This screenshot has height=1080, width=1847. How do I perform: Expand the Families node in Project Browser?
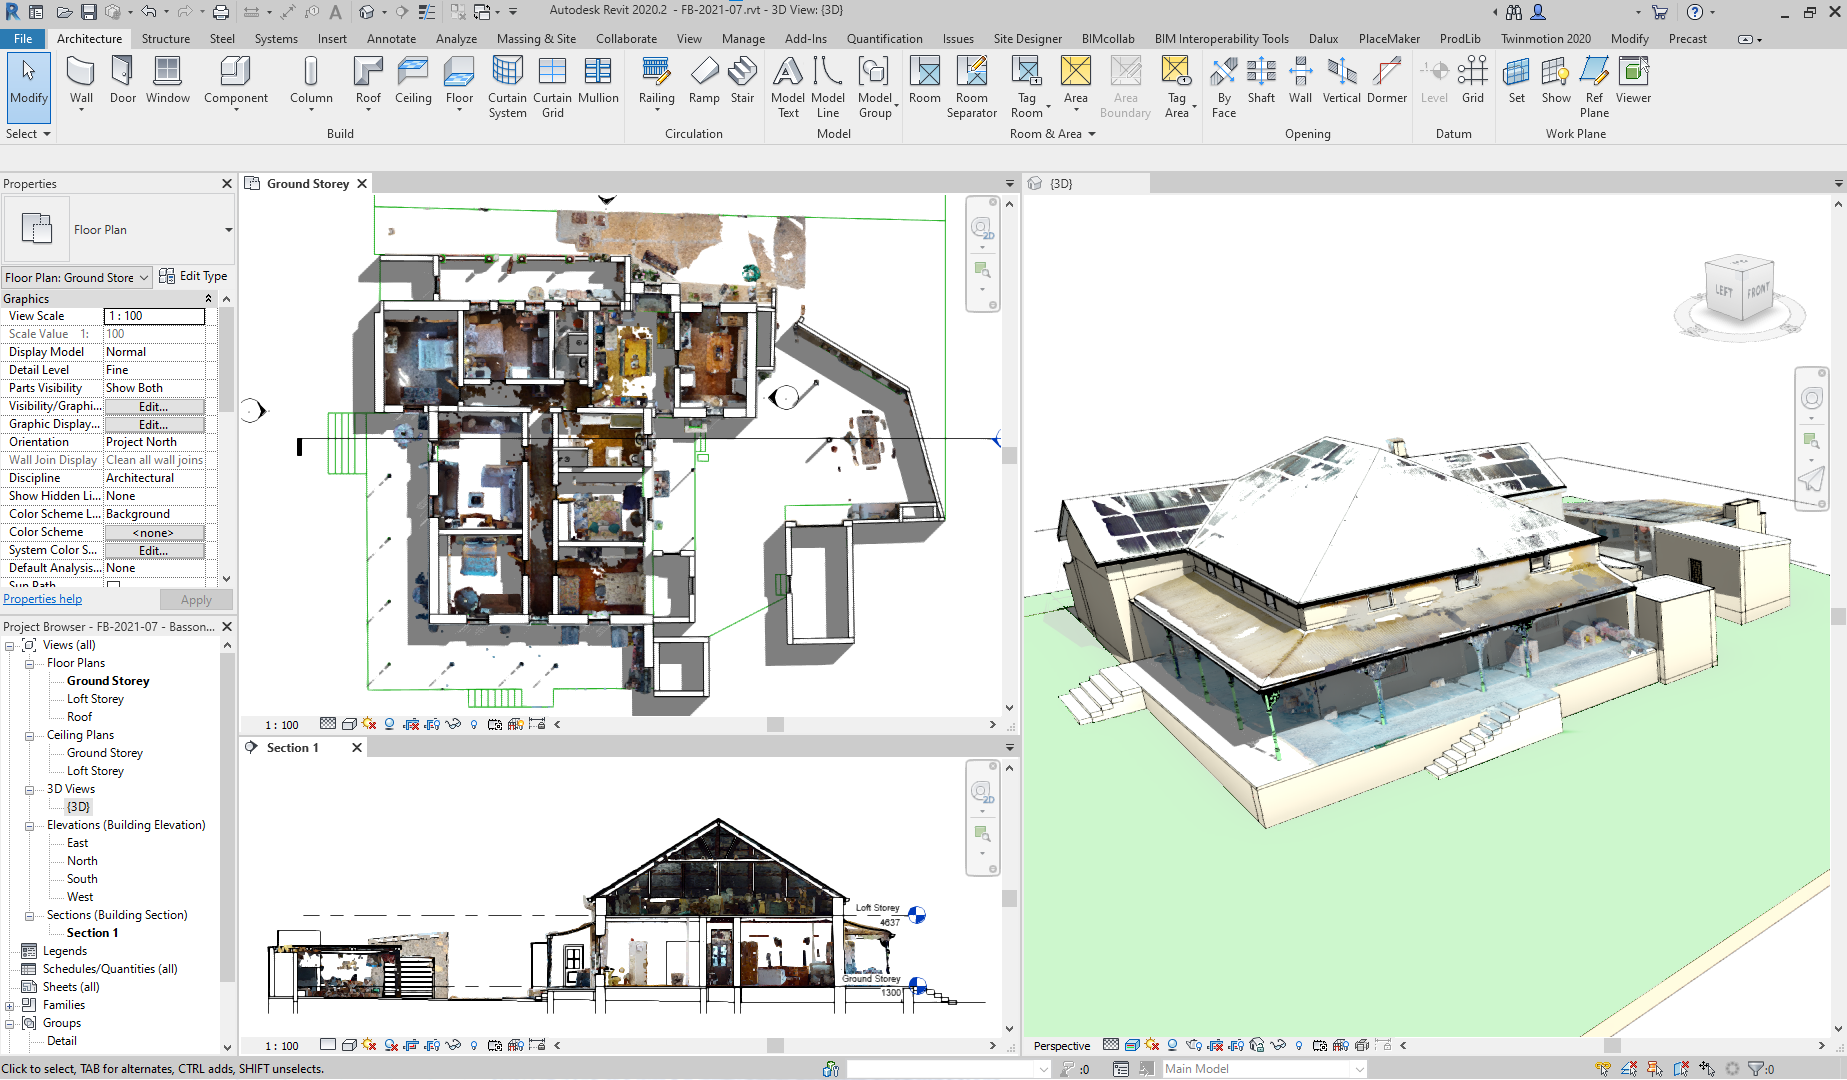pyautogui.click(x=10, y=1006)
